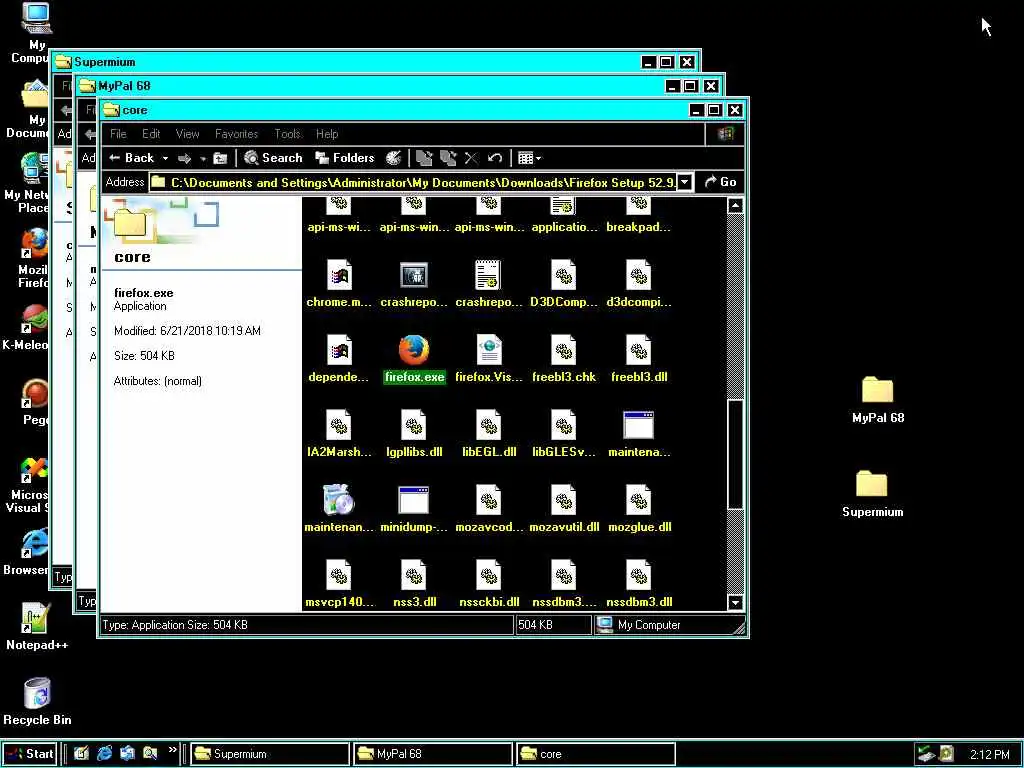Expand the quick launch overflow chevron
This screenshot has width=1024, height=768.
(x=172, y=750)
